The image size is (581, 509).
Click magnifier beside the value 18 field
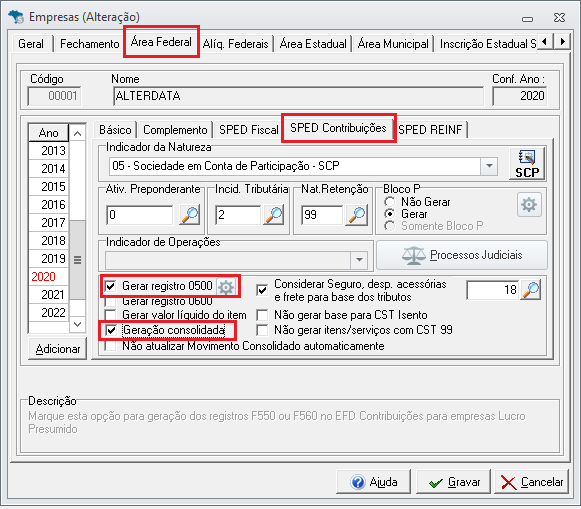pyautogui.click(x=531, y=290)
